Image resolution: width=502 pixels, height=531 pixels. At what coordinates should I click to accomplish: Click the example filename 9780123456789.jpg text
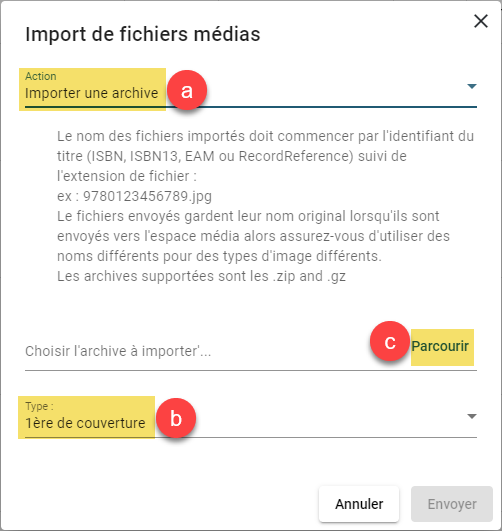coord(147,196)
